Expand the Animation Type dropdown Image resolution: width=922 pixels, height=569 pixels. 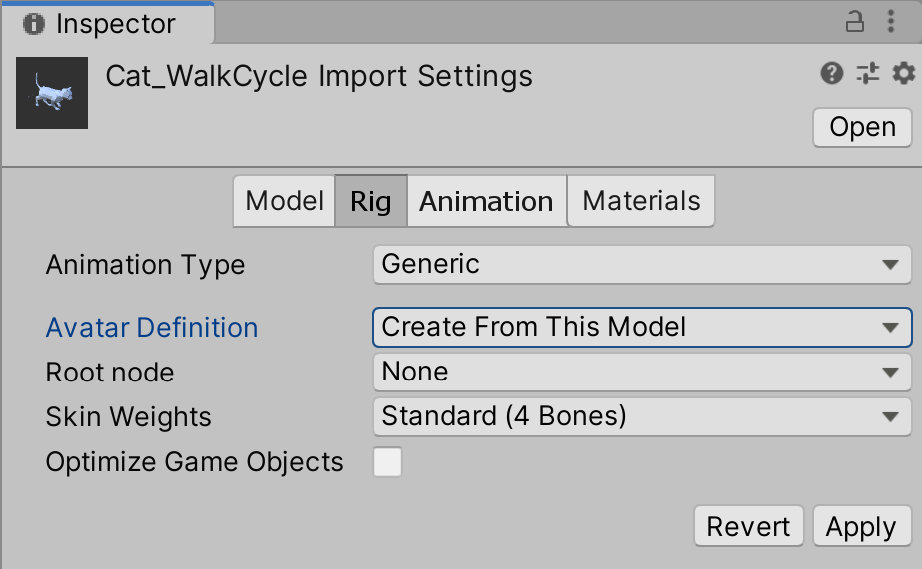641,265
